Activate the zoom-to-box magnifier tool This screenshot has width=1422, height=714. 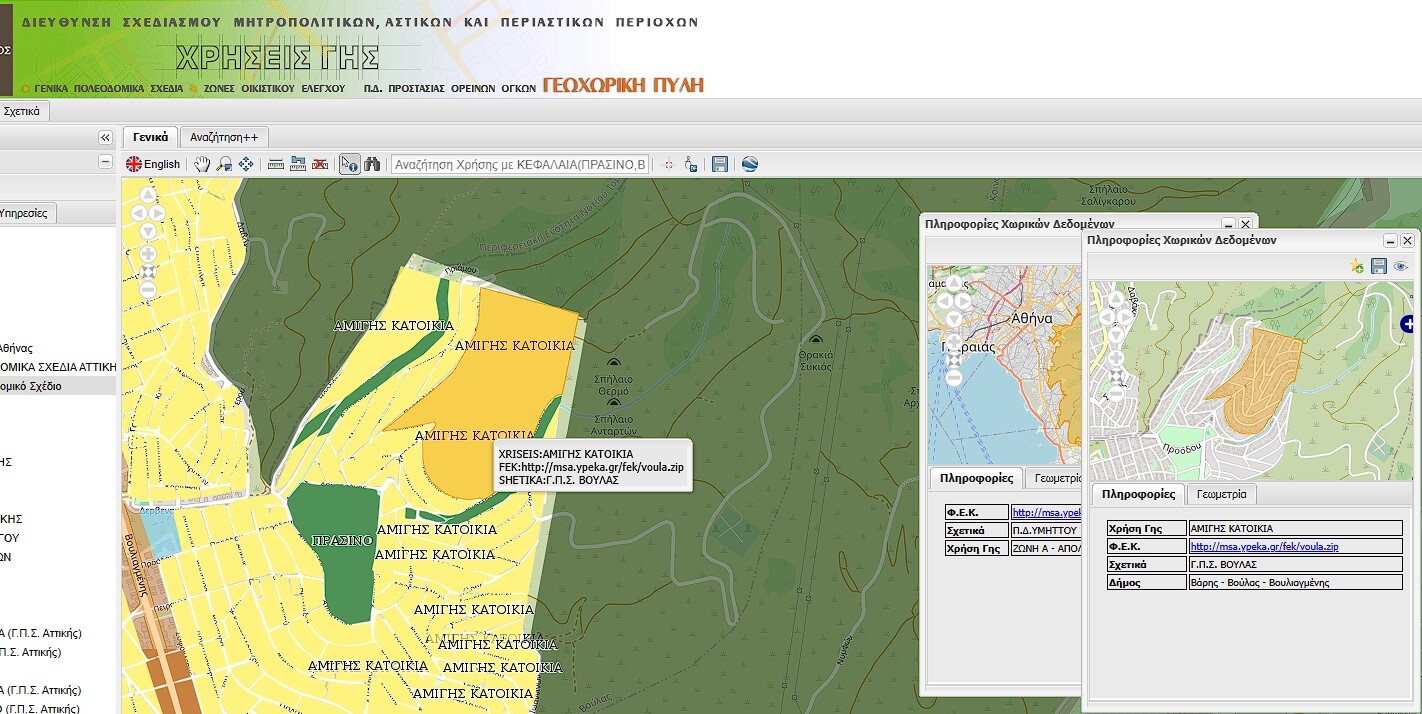click(x=224, y=164)
